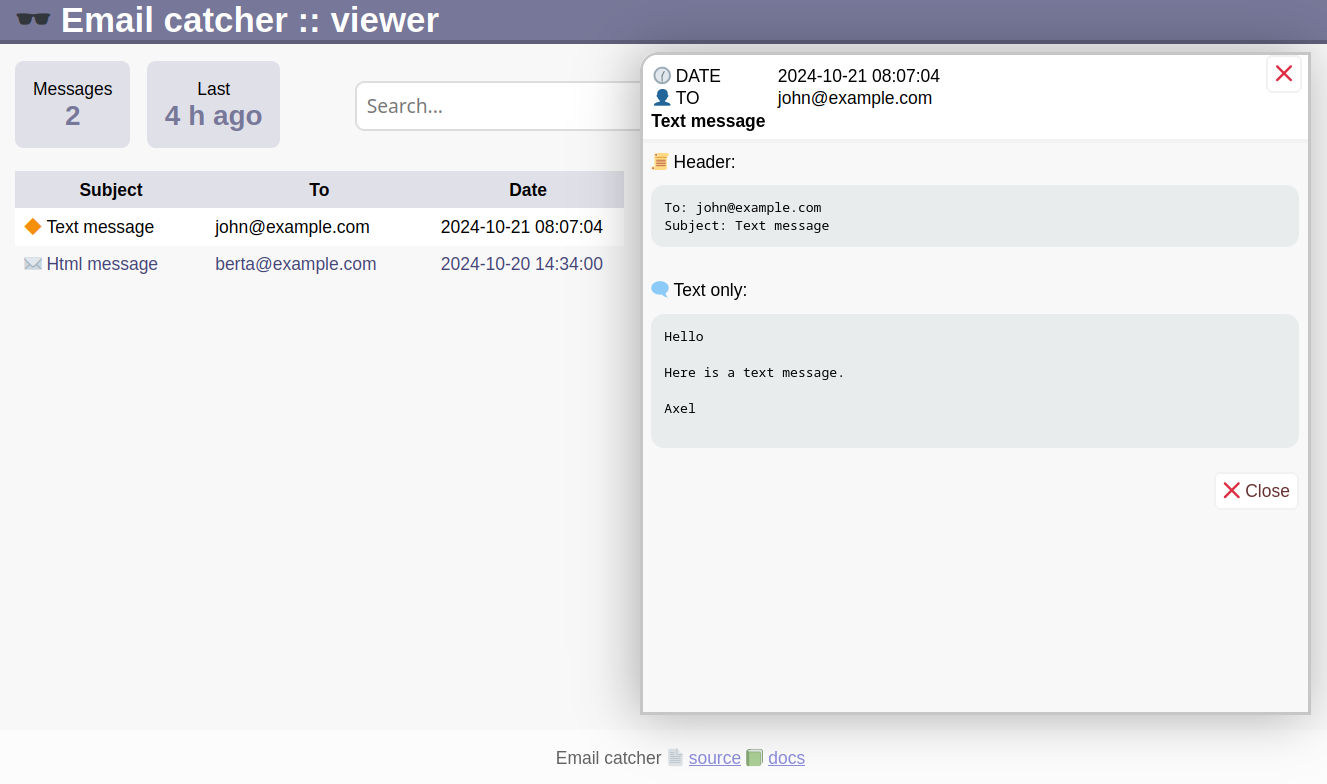
Task: Click date 2024-10-20 14:34:00 in table
Action: [522, 264]
